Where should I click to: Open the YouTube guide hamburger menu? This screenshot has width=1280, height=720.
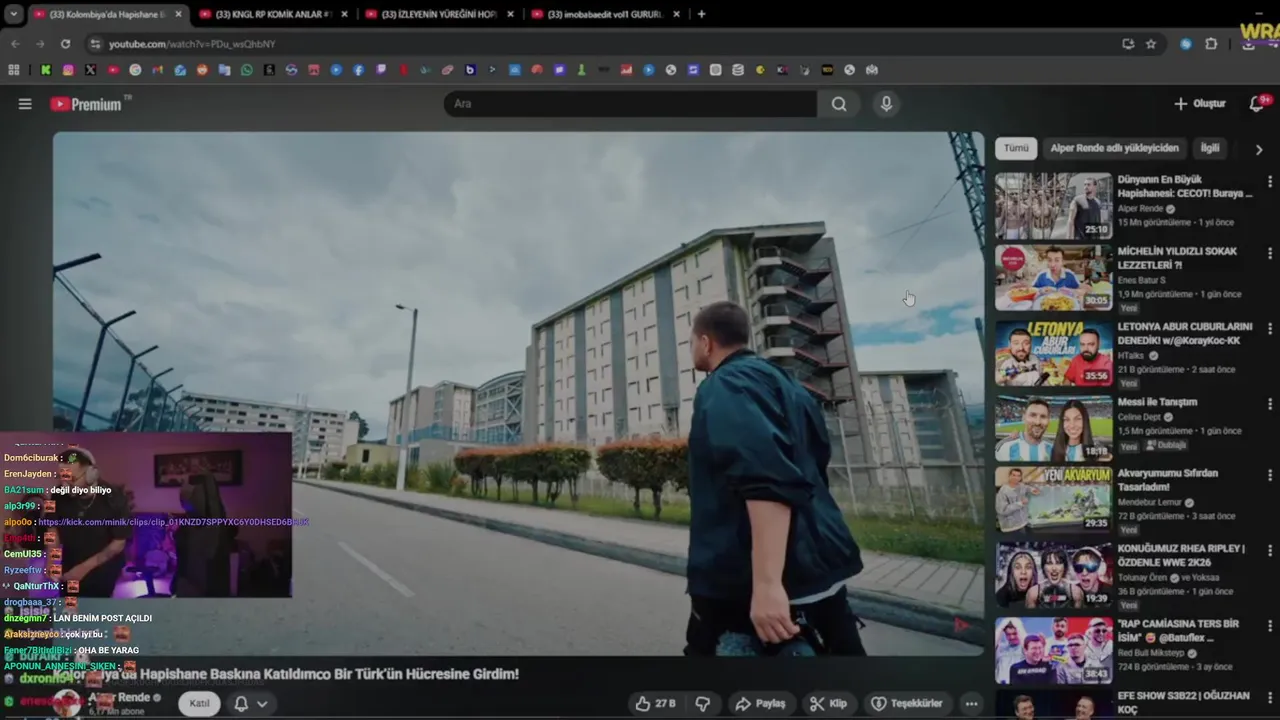pyautogui.click(x=25, y=104)
